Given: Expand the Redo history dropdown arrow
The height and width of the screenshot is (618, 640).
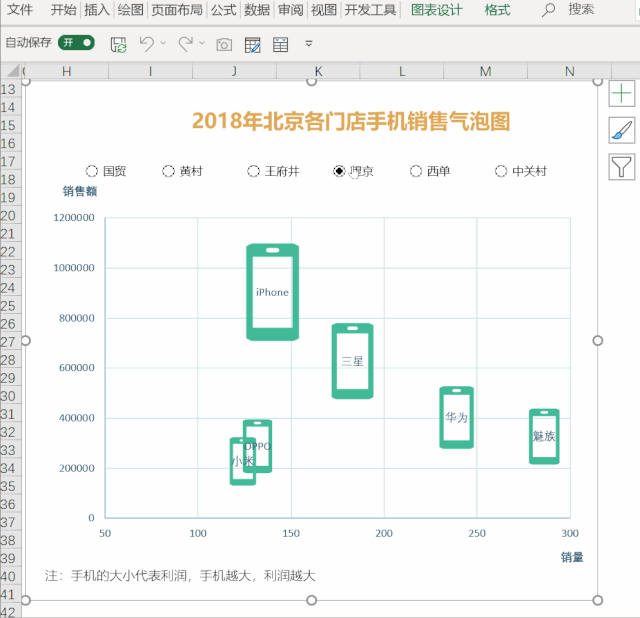Looking at the screenshot, I should point(202,42).
